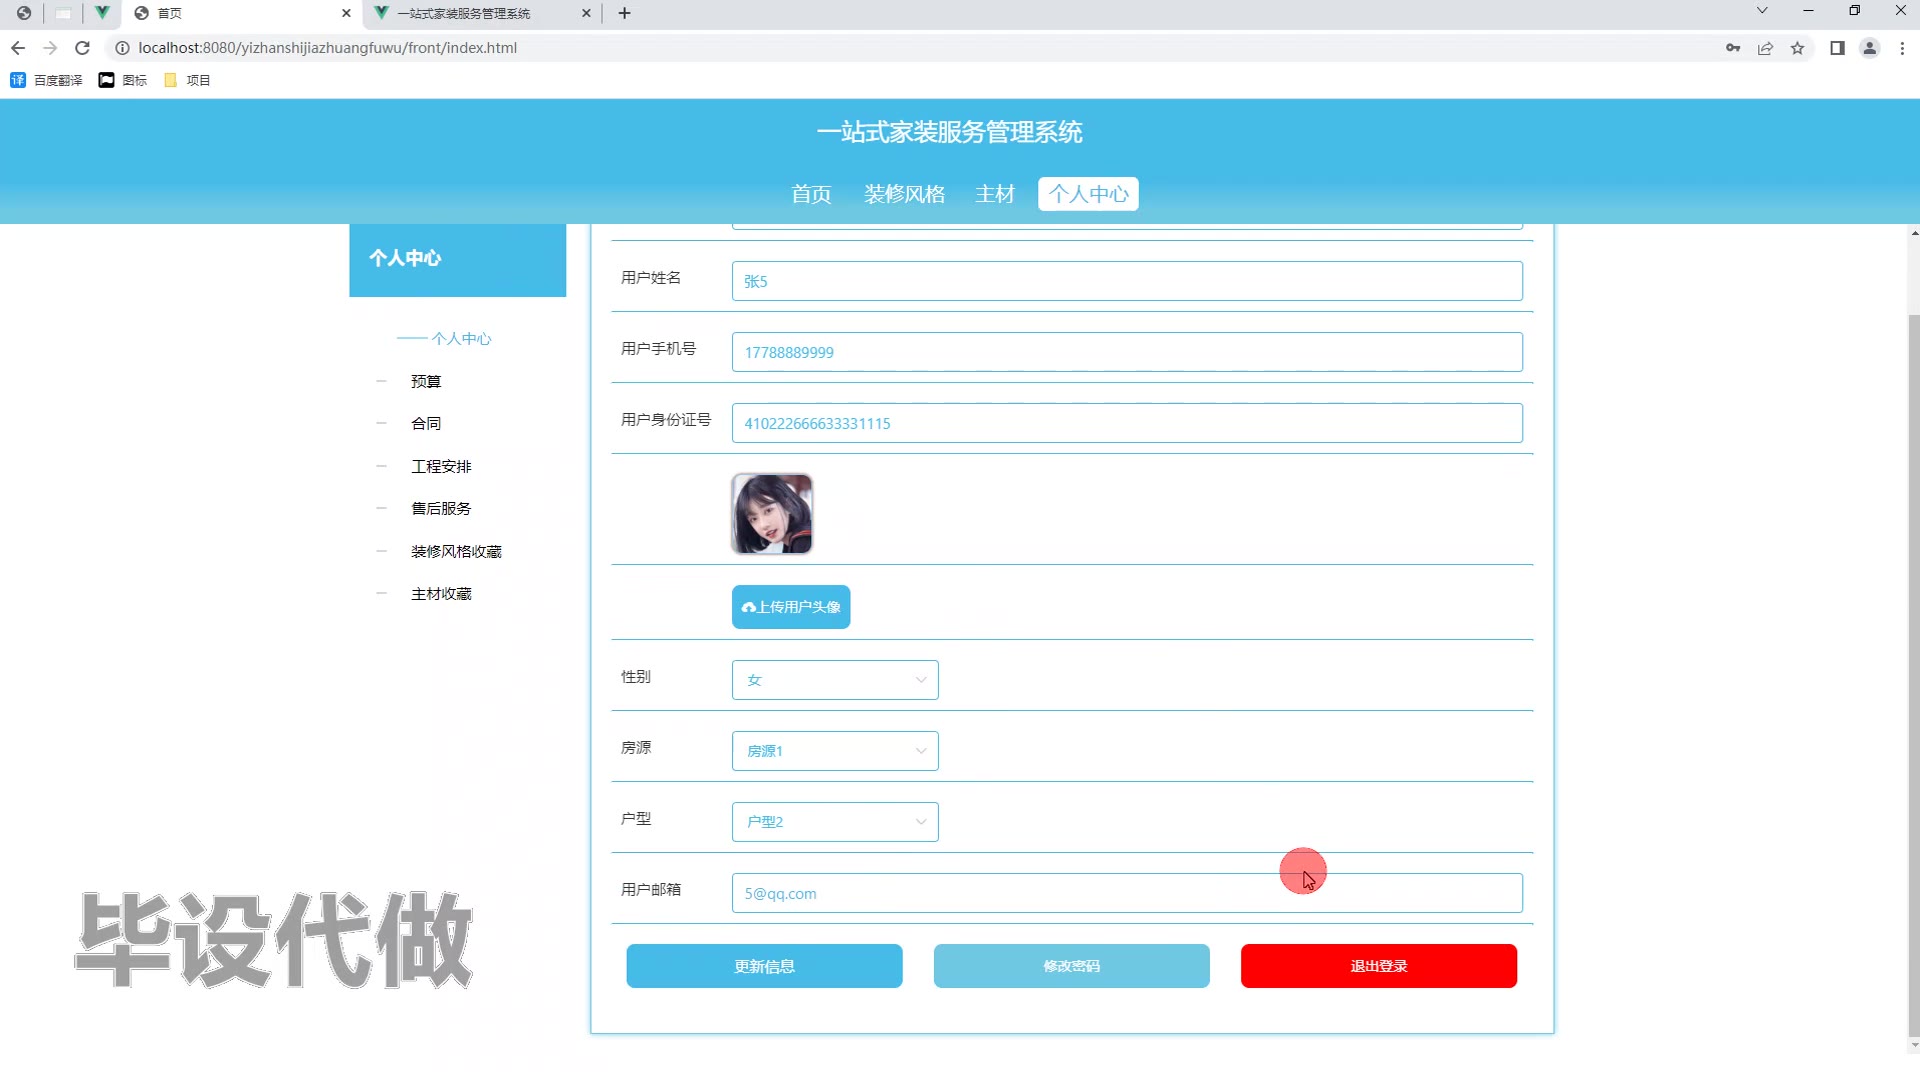Screen dimensions: 1920x1072
Task: Open 主材 navigation item
Action: click(x=995, y=194)
